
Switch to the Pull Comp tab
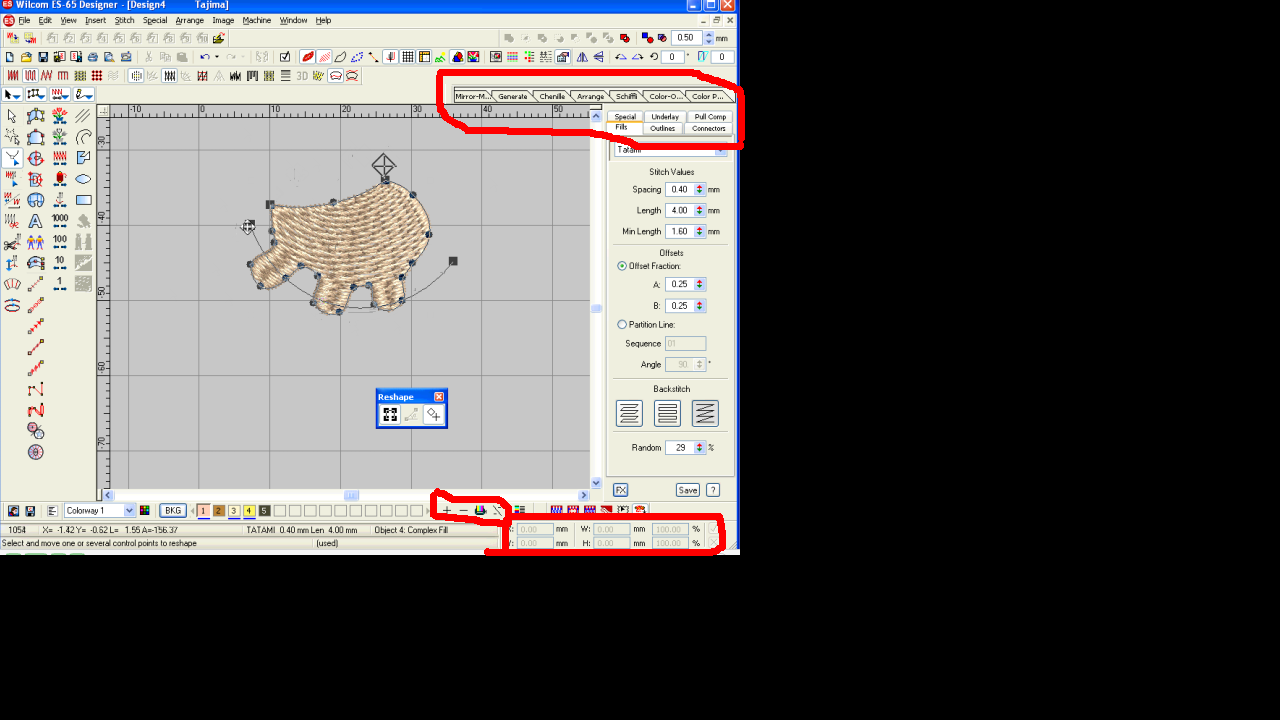click(x=710, y=117)
